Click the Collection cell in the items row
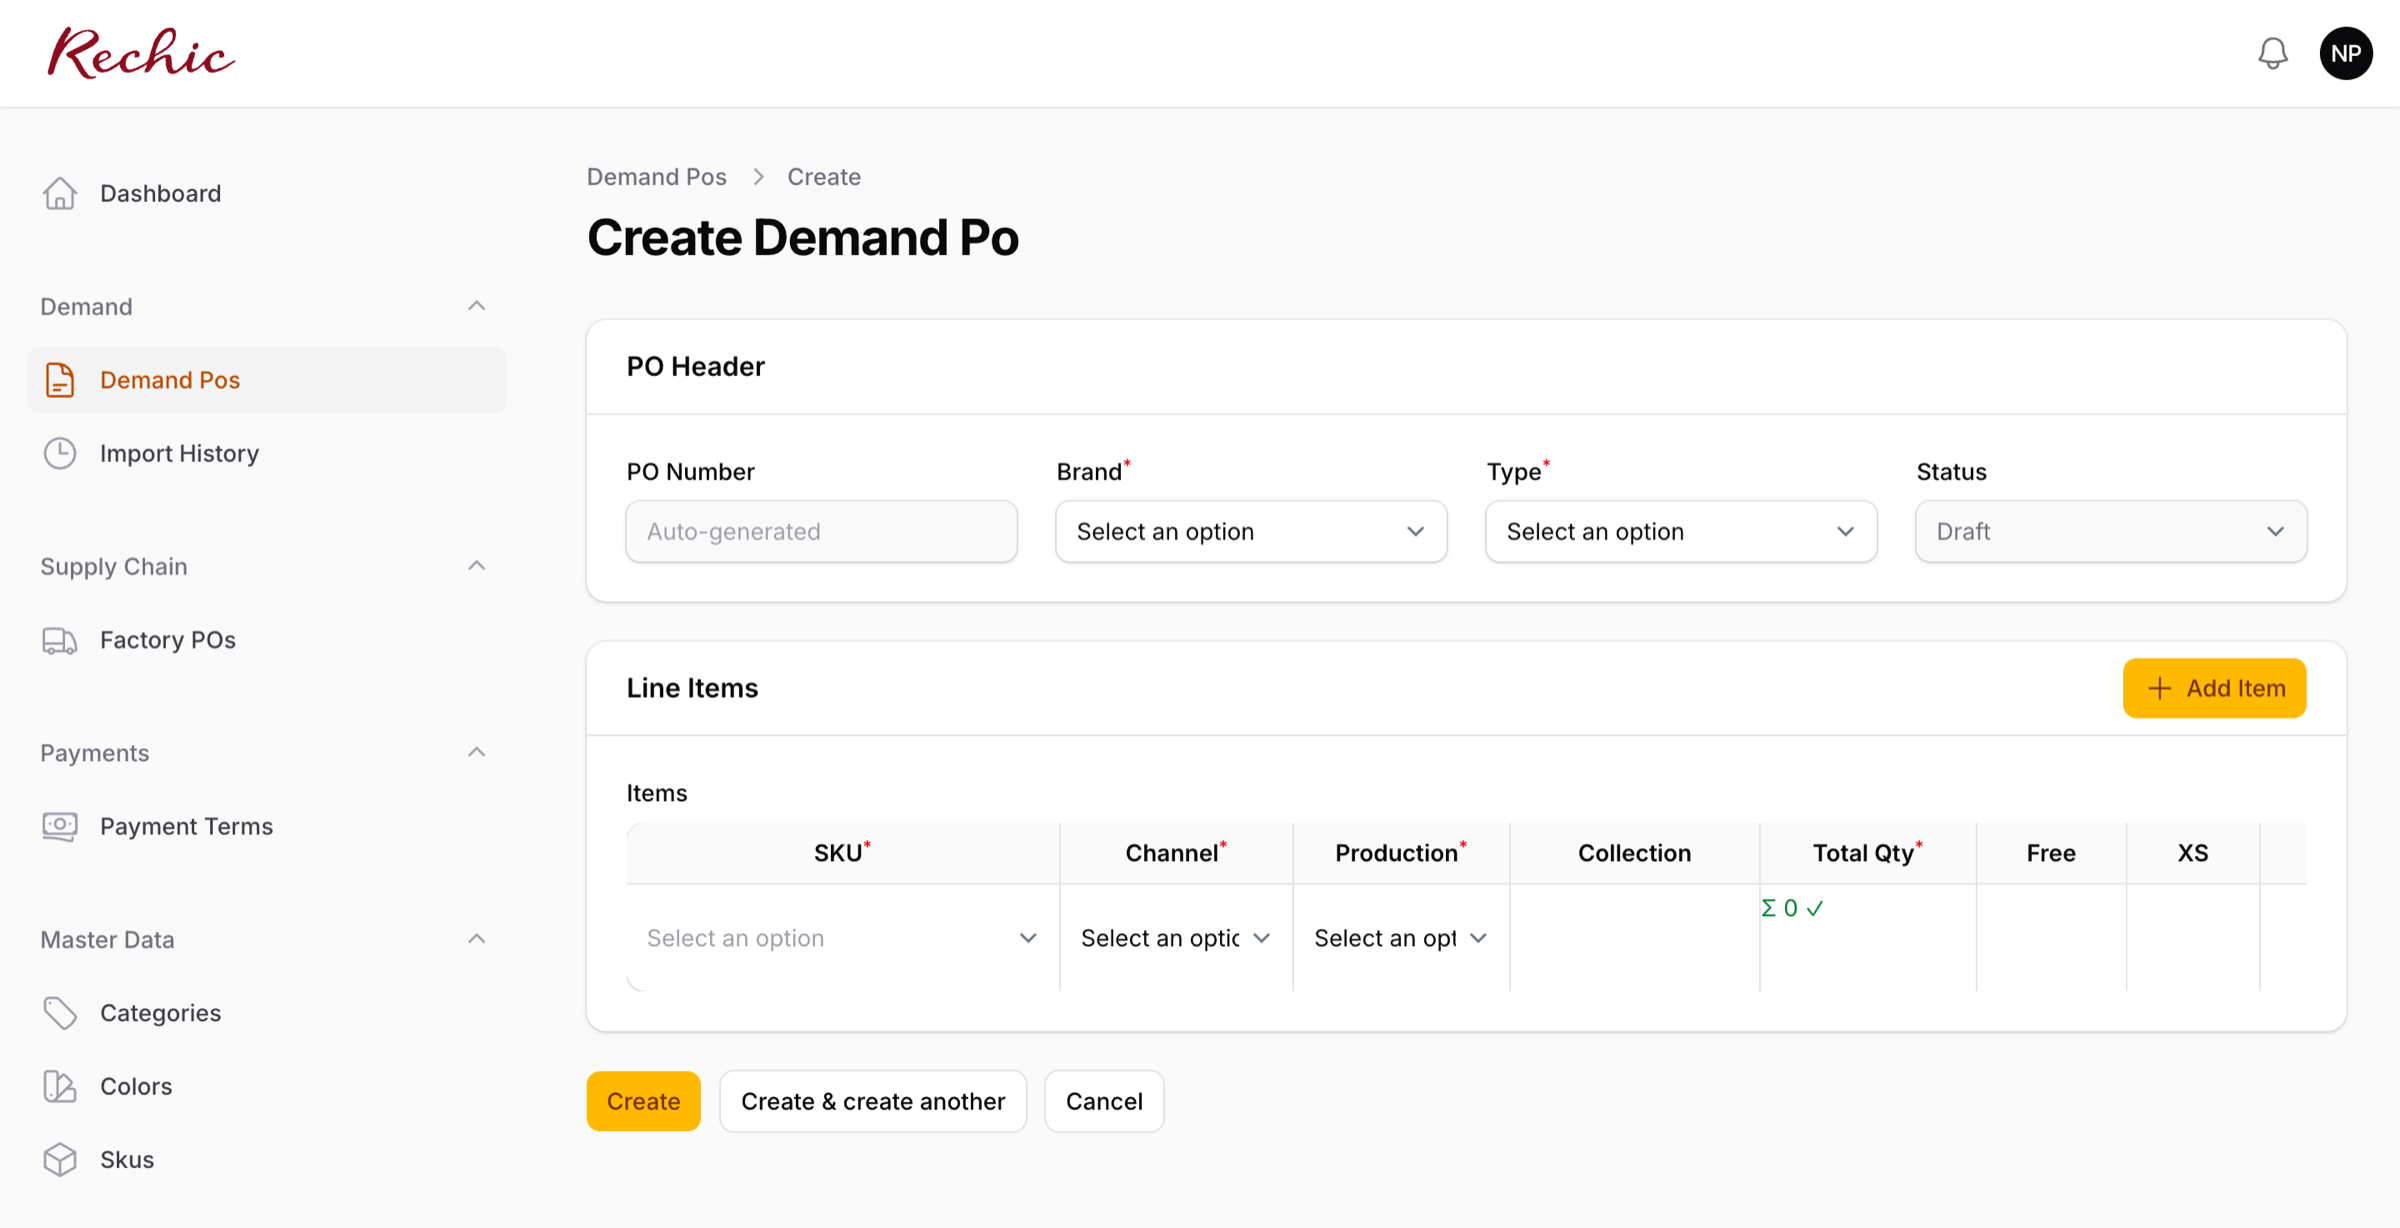The width and height of the screenshot is (2400, 1228). coord(1634,938)
